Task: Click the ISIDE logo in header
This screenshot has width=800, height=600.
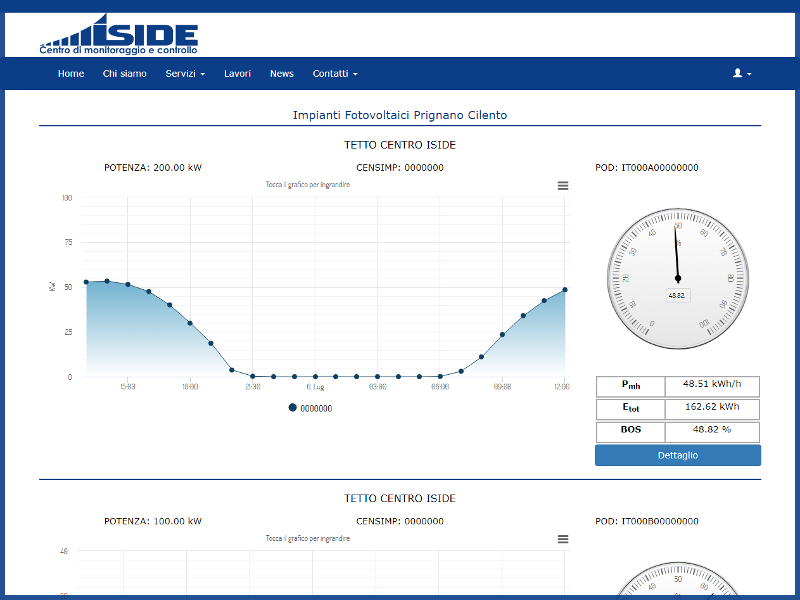Action: pyautogui.click(x=118, y=34)
